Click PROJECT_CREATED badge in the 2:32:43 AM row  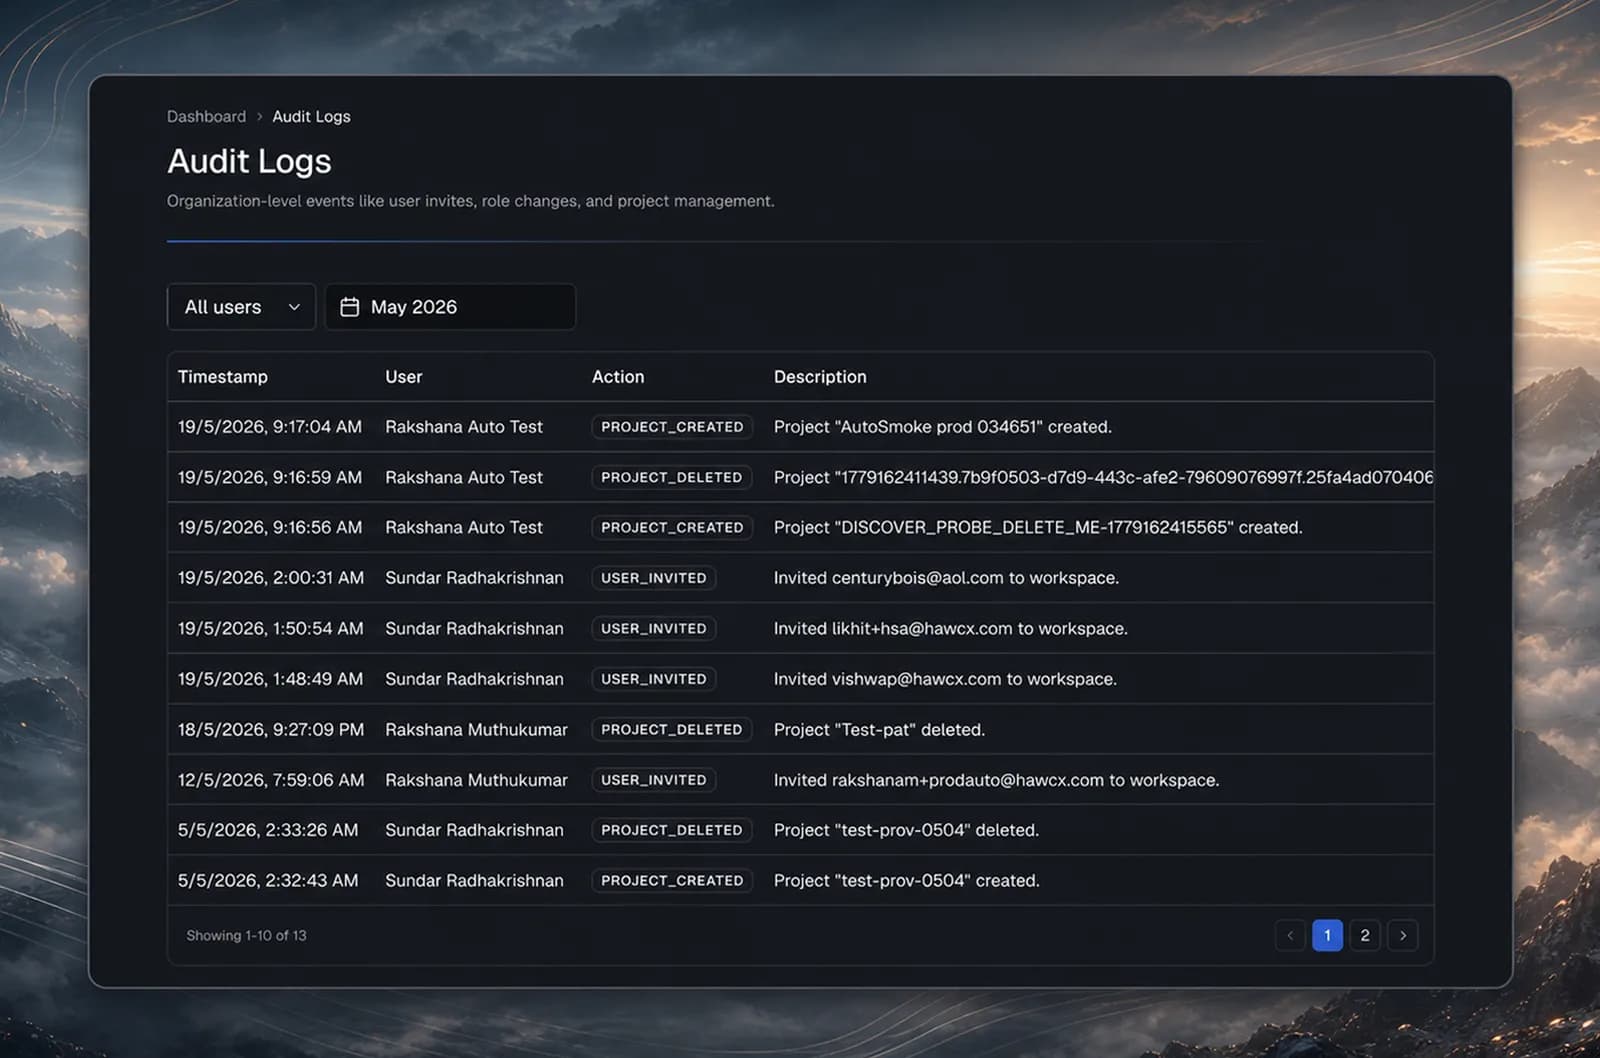[x=672, y=880]
